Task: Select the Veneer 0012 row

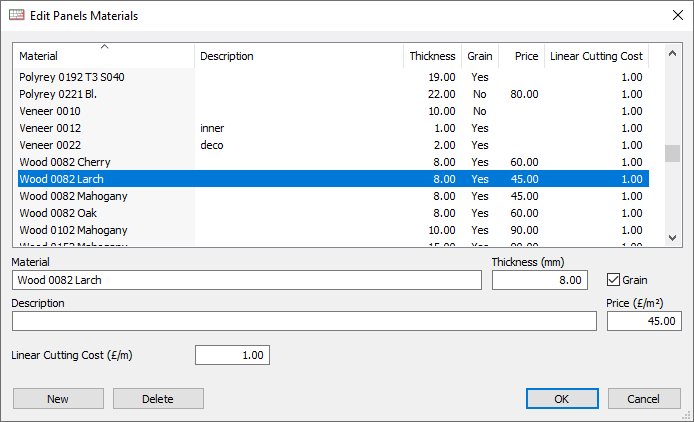Action: click(x=333, y=128)
